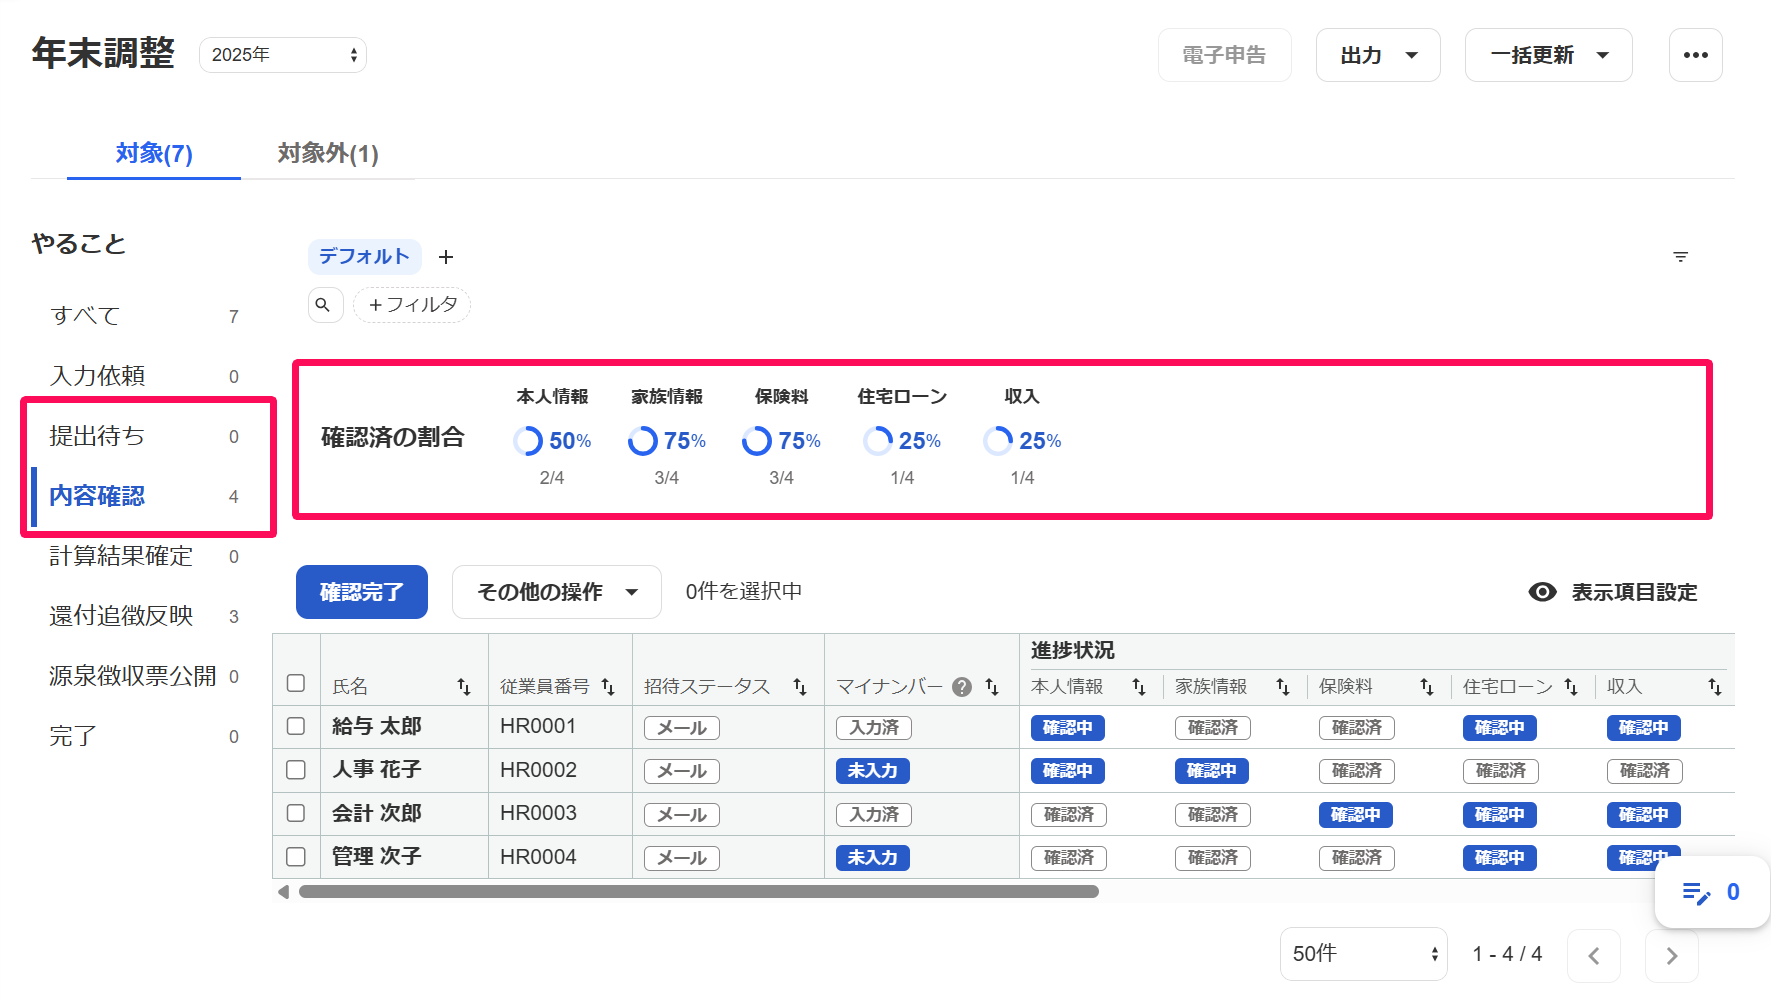1771x999 pixels.
Task: Check the row for 給与 太郎
Action: [x=296, y=726]
